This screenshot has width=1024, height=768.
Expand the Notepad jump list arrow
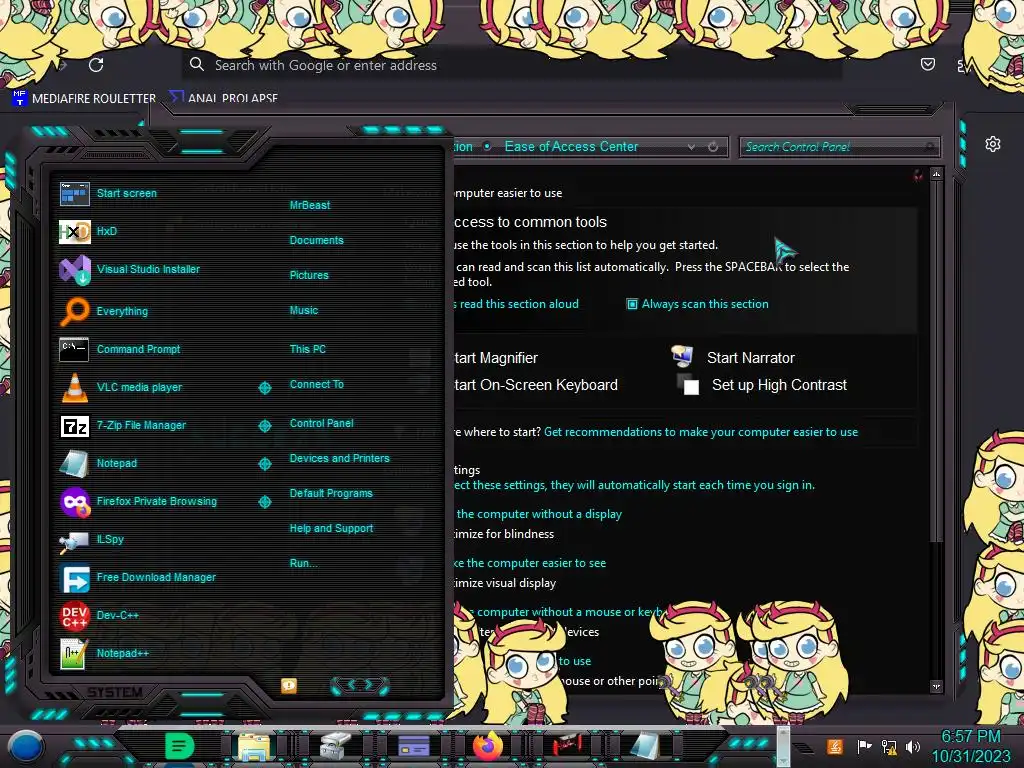click(x=264, y=464)
